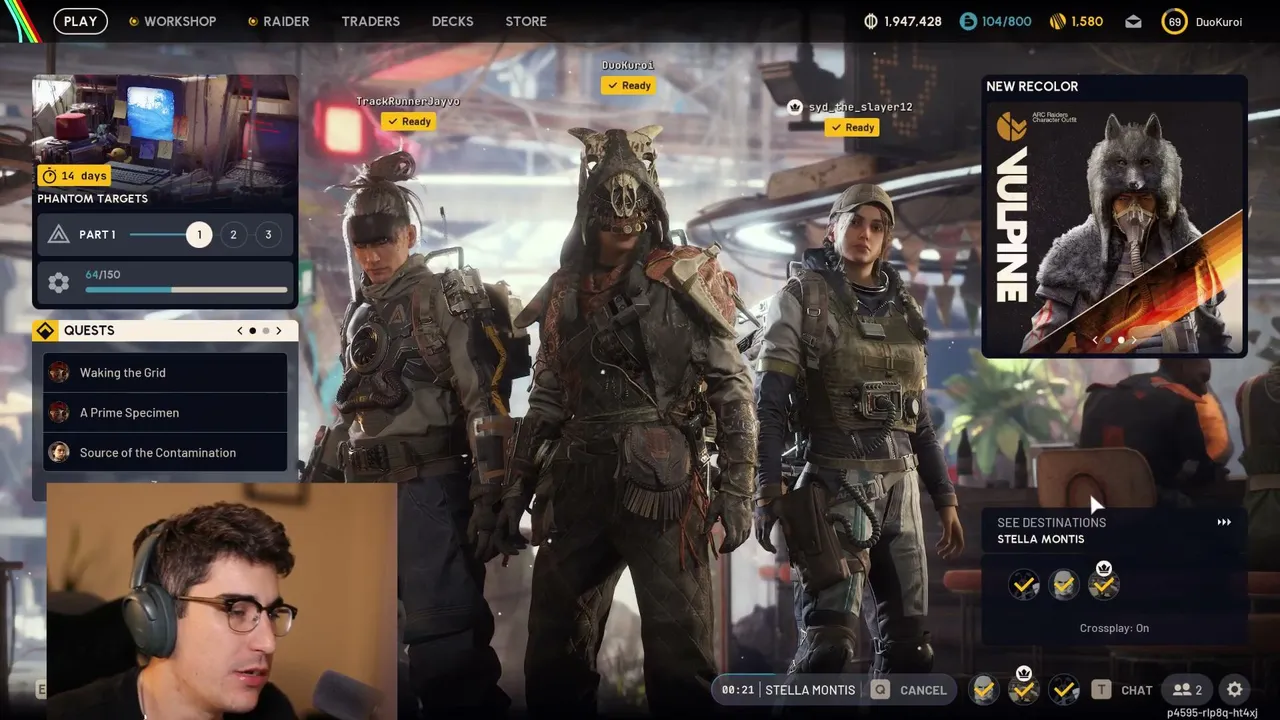Toggle DuoKuroi's Ready status
The image size is (1280, 720).
(x=628, y=85)
